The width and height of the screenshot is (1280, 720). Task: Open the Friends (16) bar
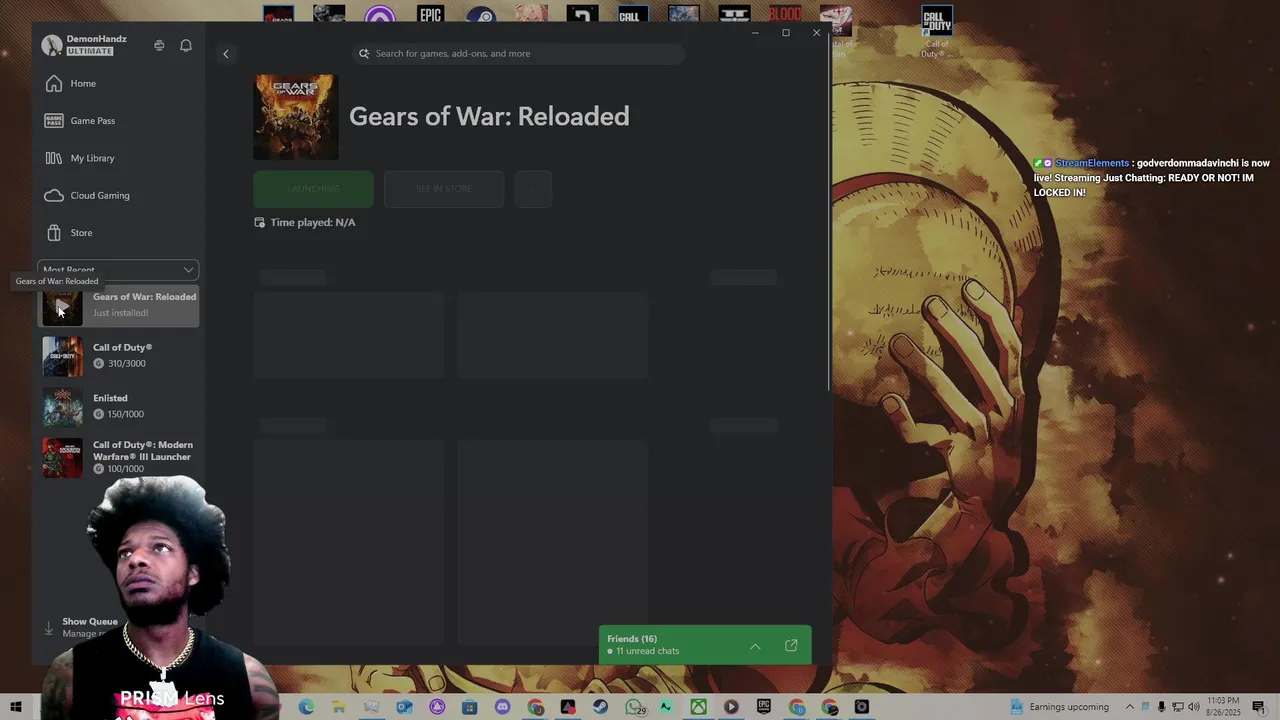pos(705,645)
